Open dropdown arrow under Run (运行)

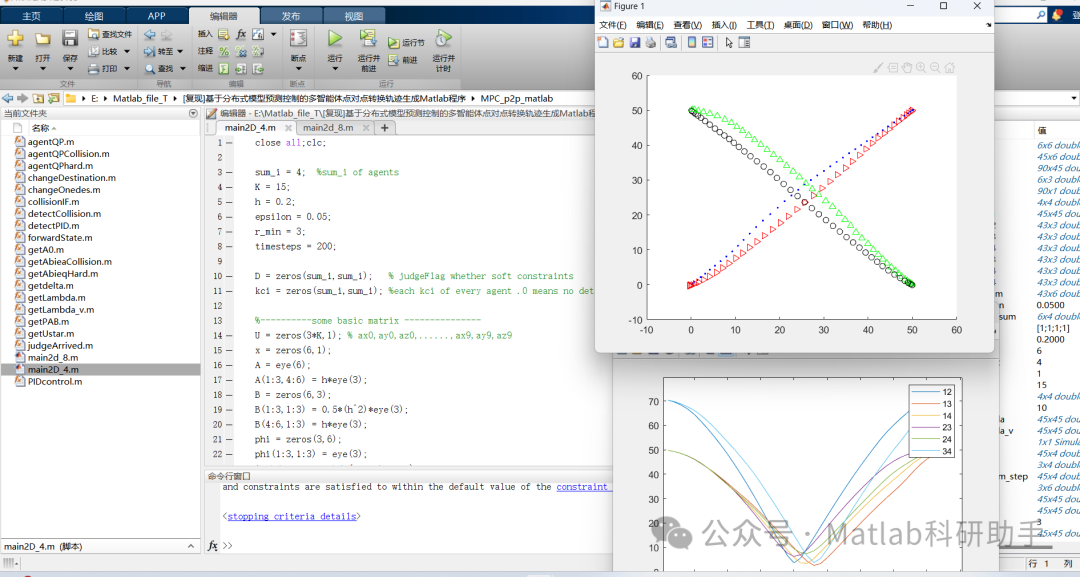click(x=335, y=69)
